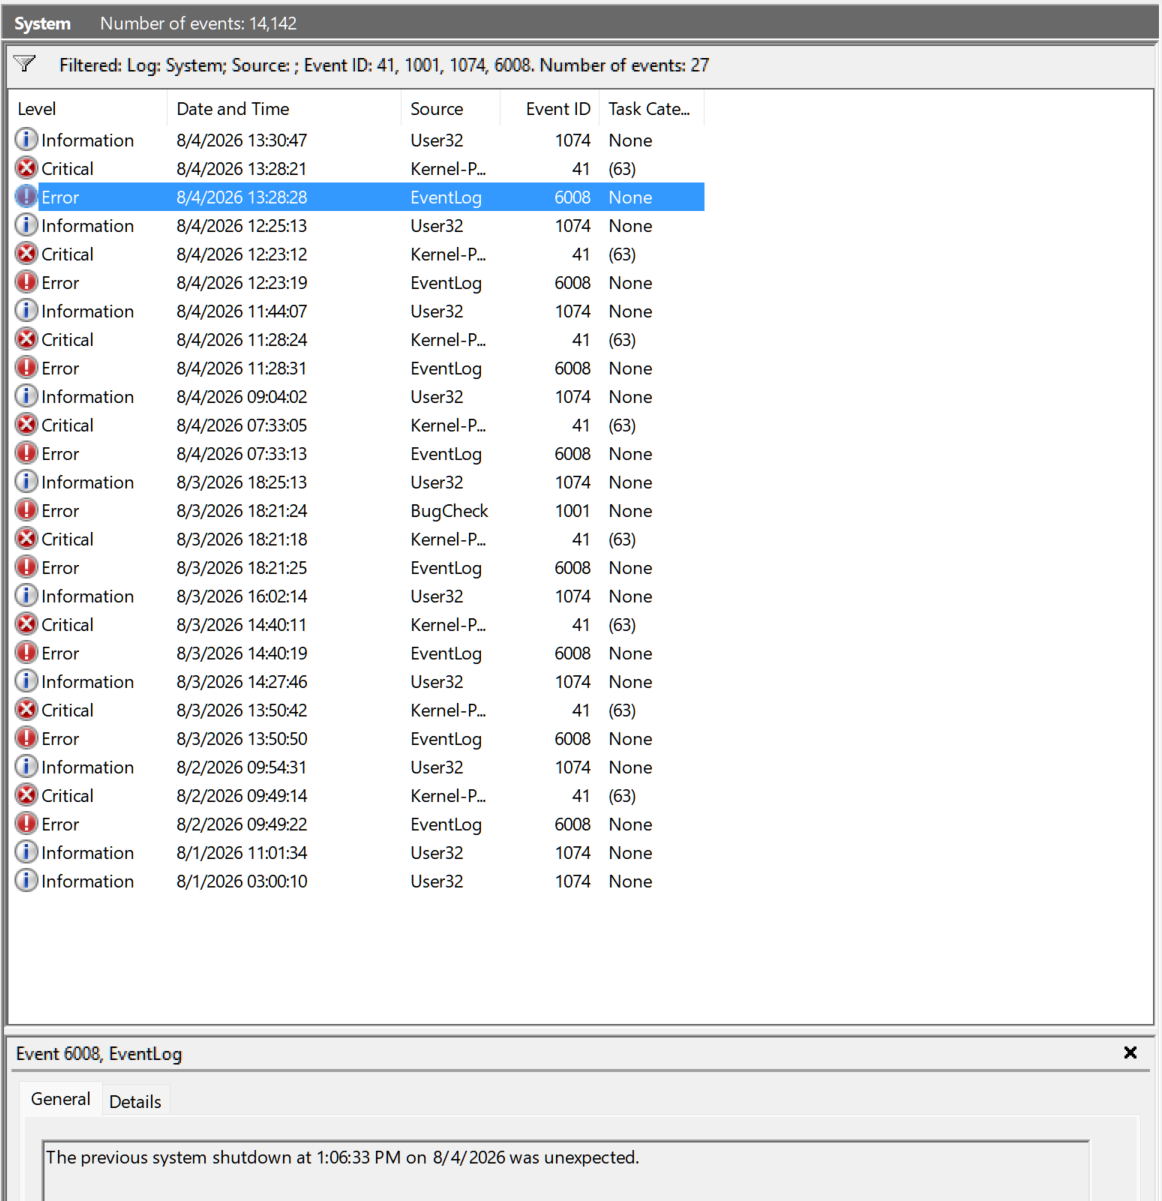This screenshot has height=1201, width=1162.
Task: Select the General tab
Action: 61,1099
